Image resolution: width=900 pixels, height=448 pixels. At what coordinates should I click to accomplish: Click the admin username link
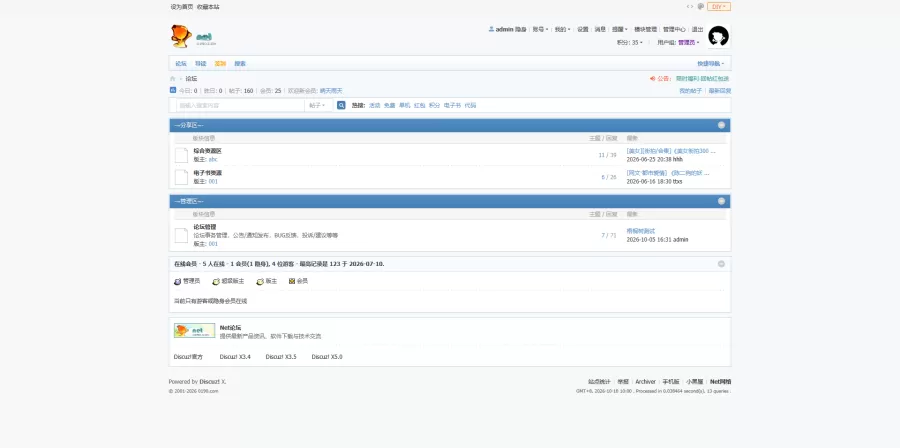505,29
